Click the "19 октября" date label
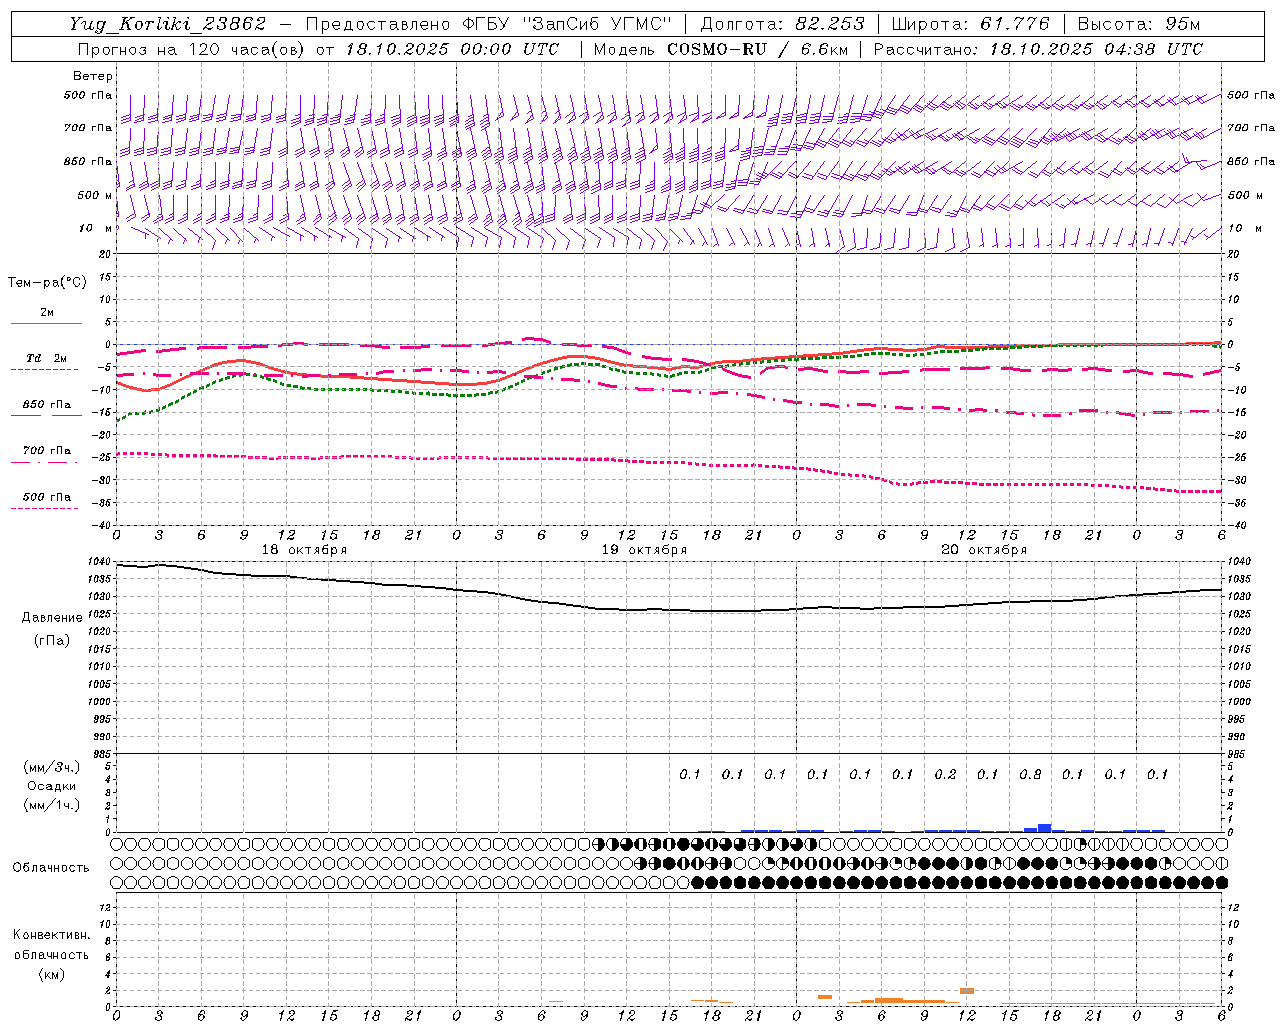1280x1024 pixels. [645, 550]
